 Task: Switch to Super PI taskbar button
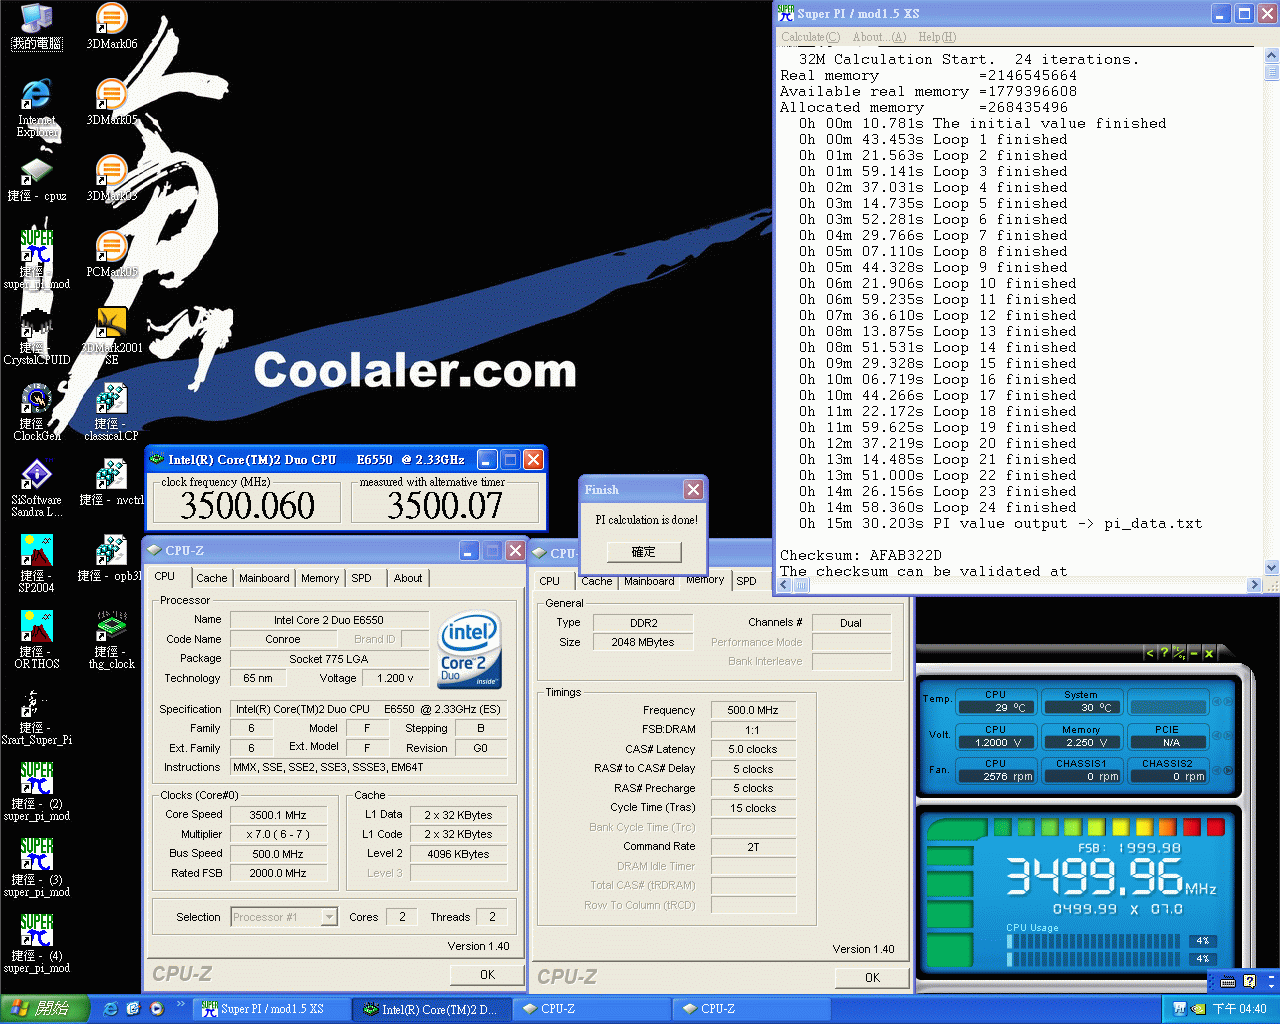[272, 1009]
